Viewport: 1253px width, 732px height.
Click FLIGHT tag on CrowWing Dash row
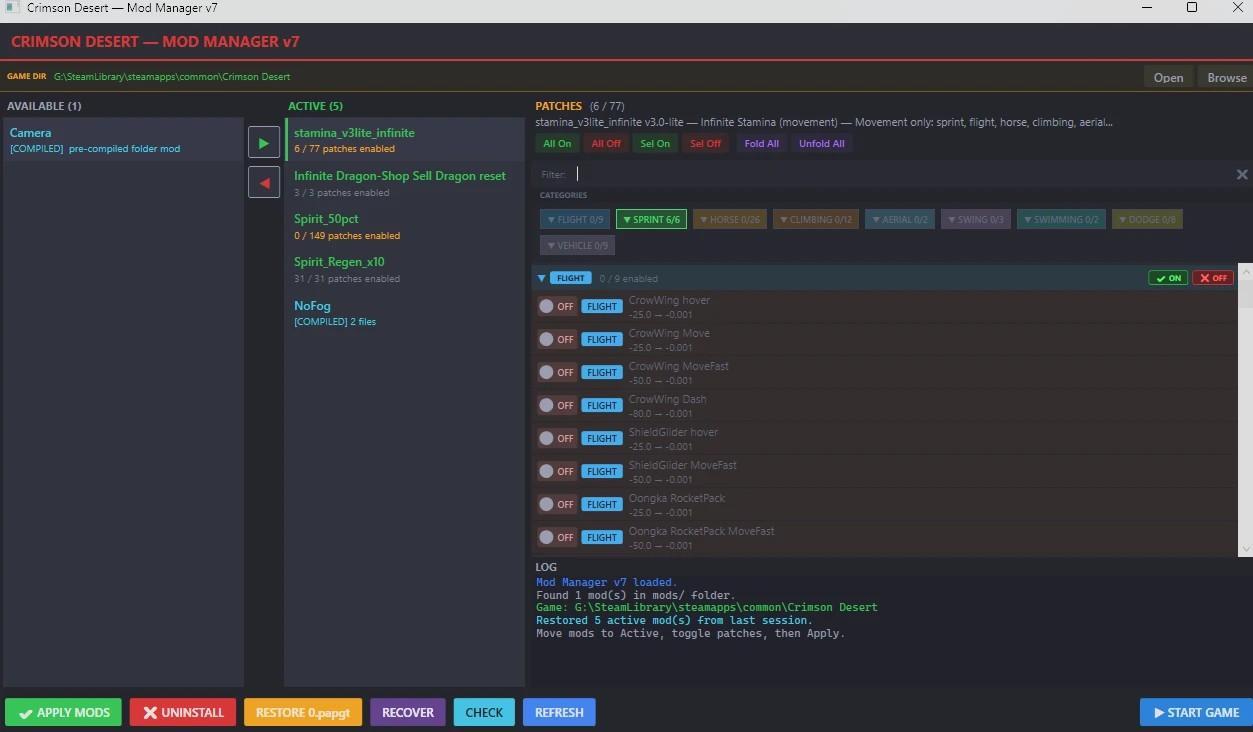tap(602, 405)
